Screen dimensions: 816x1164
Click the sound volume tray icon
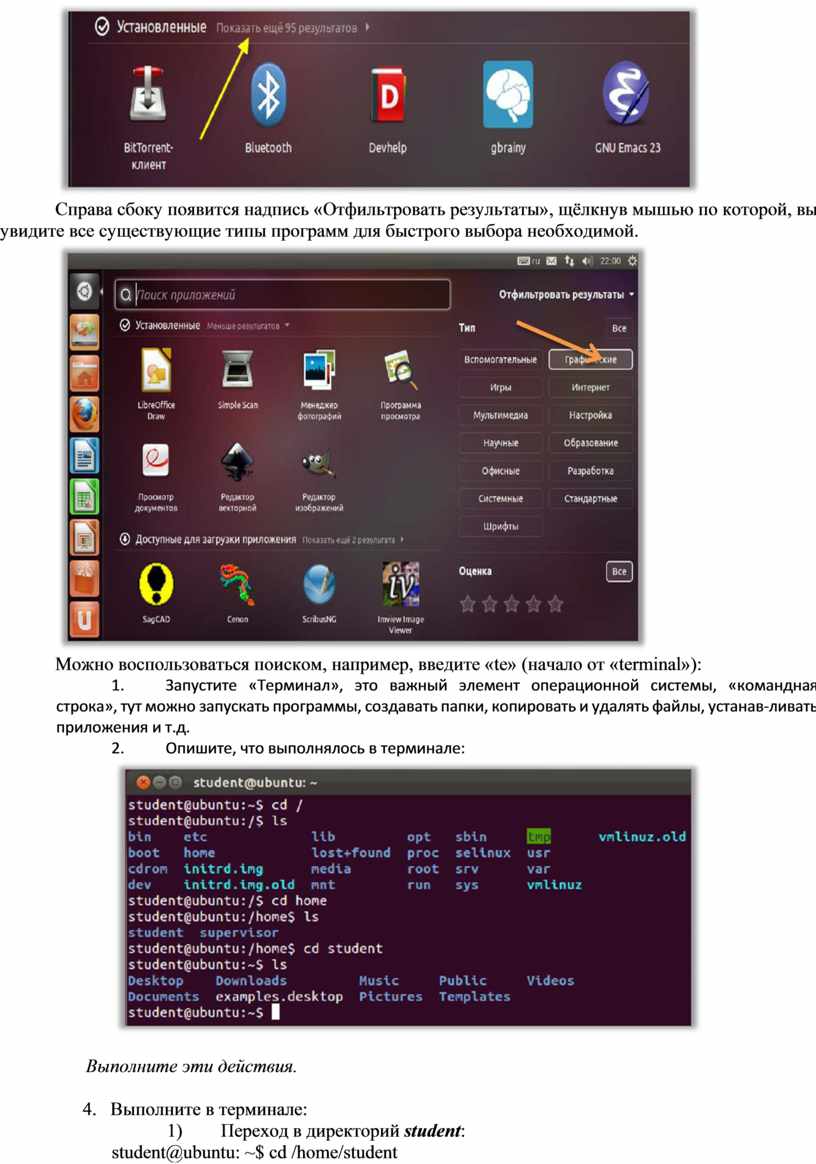tap(587, 261)
